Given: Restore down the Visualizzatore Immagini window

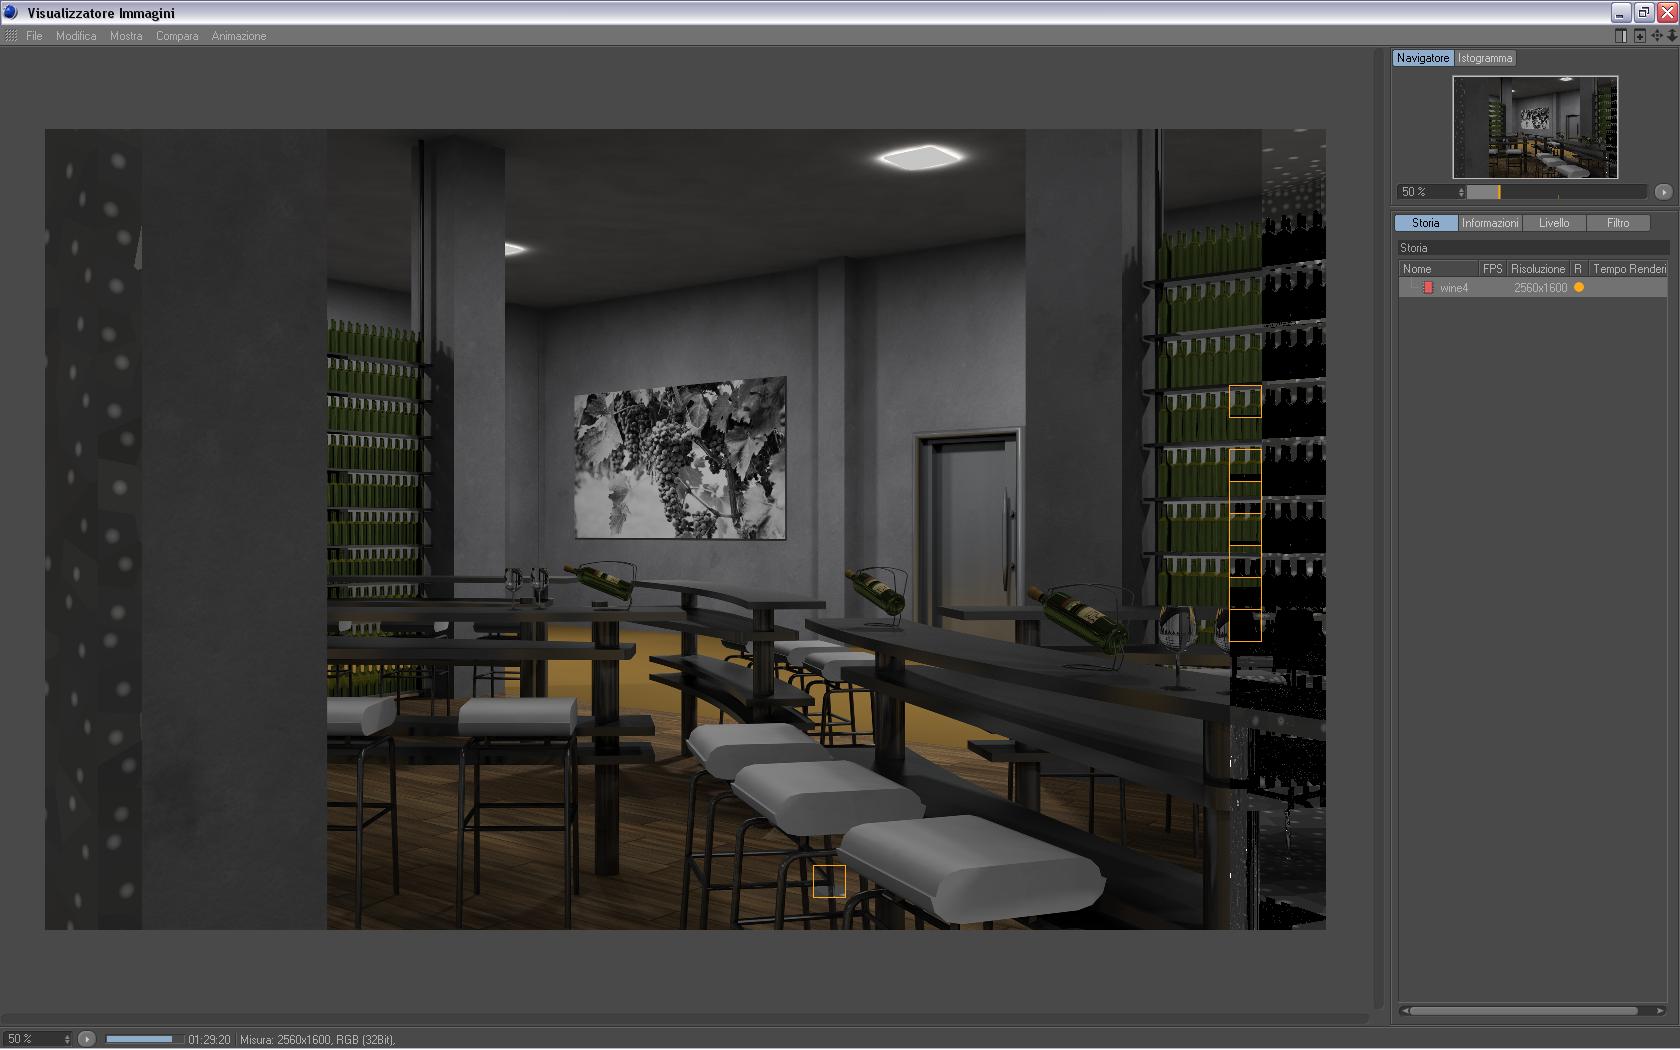Looking at the screenshot, I should point(1644,13).
